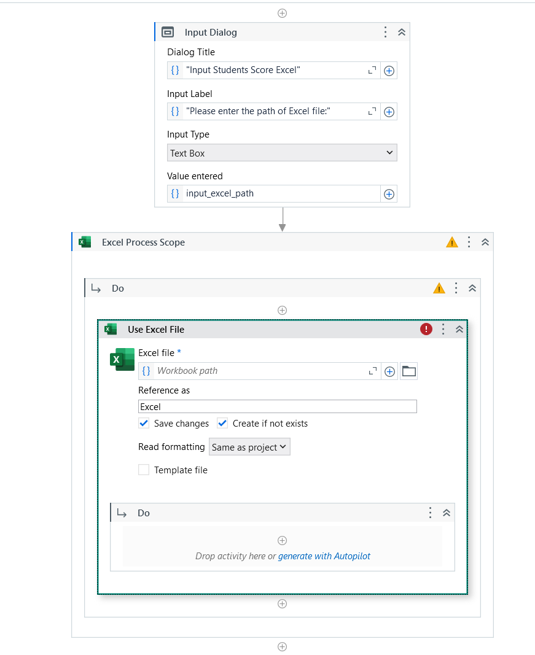Click plus button next to Value entered field
Image resolution: width=535 pixels, height=655 pixels.
point(389,194)
